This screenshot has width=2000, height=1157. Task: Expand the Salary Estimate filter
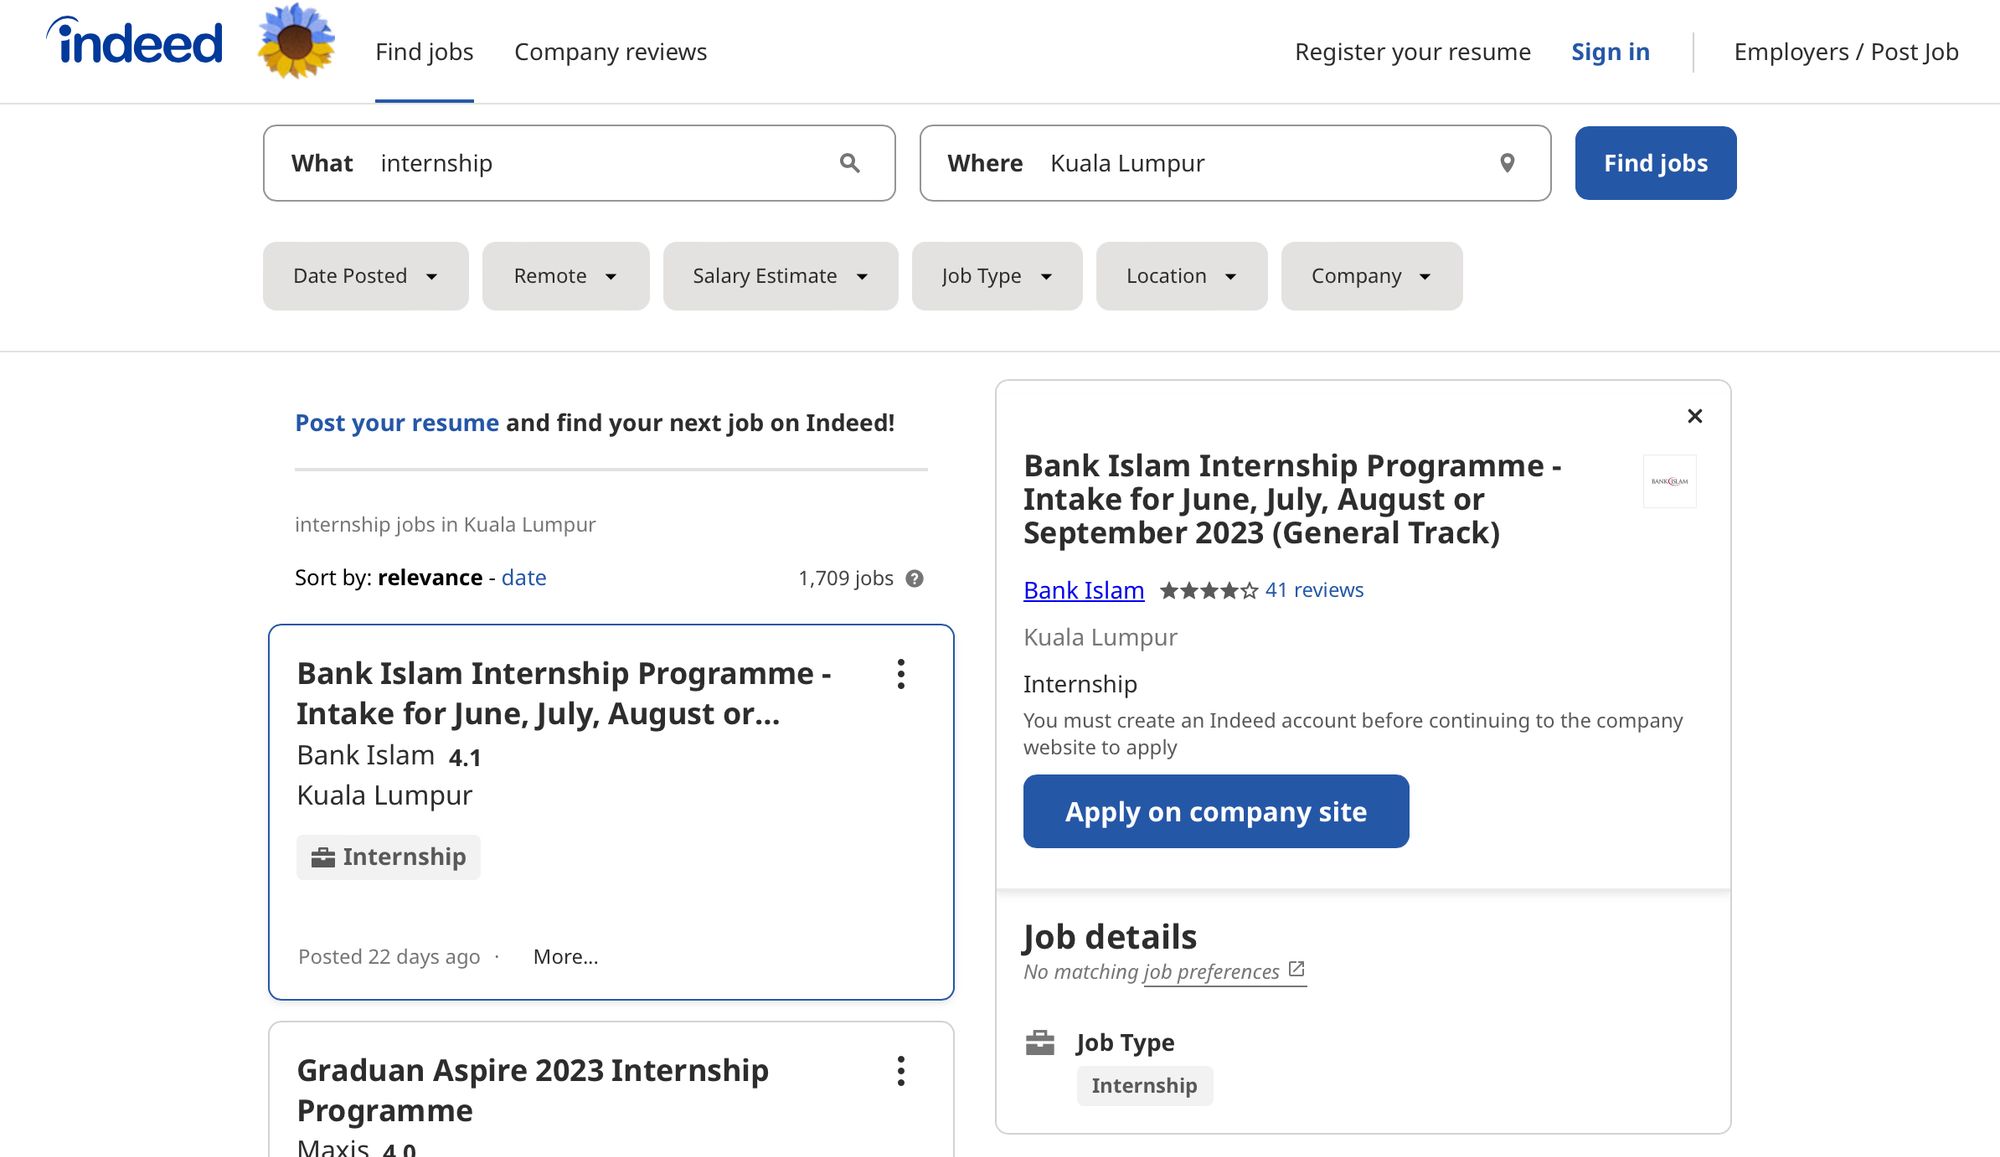[x=780, y=276]
